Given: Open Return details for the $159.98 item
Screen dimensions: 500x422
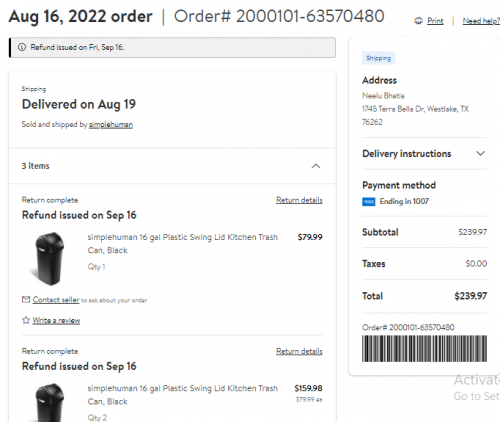Looking at the screenshot, I should click(x=299, y=351).
